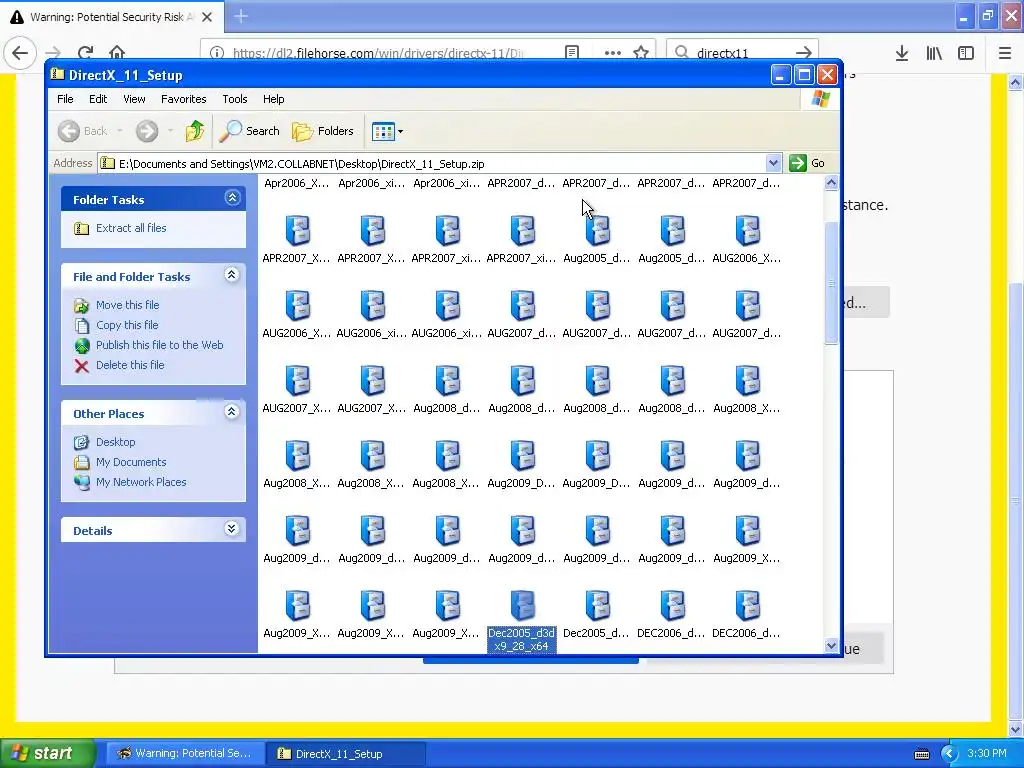Toggle the Folders pane button

pos(323,131)
